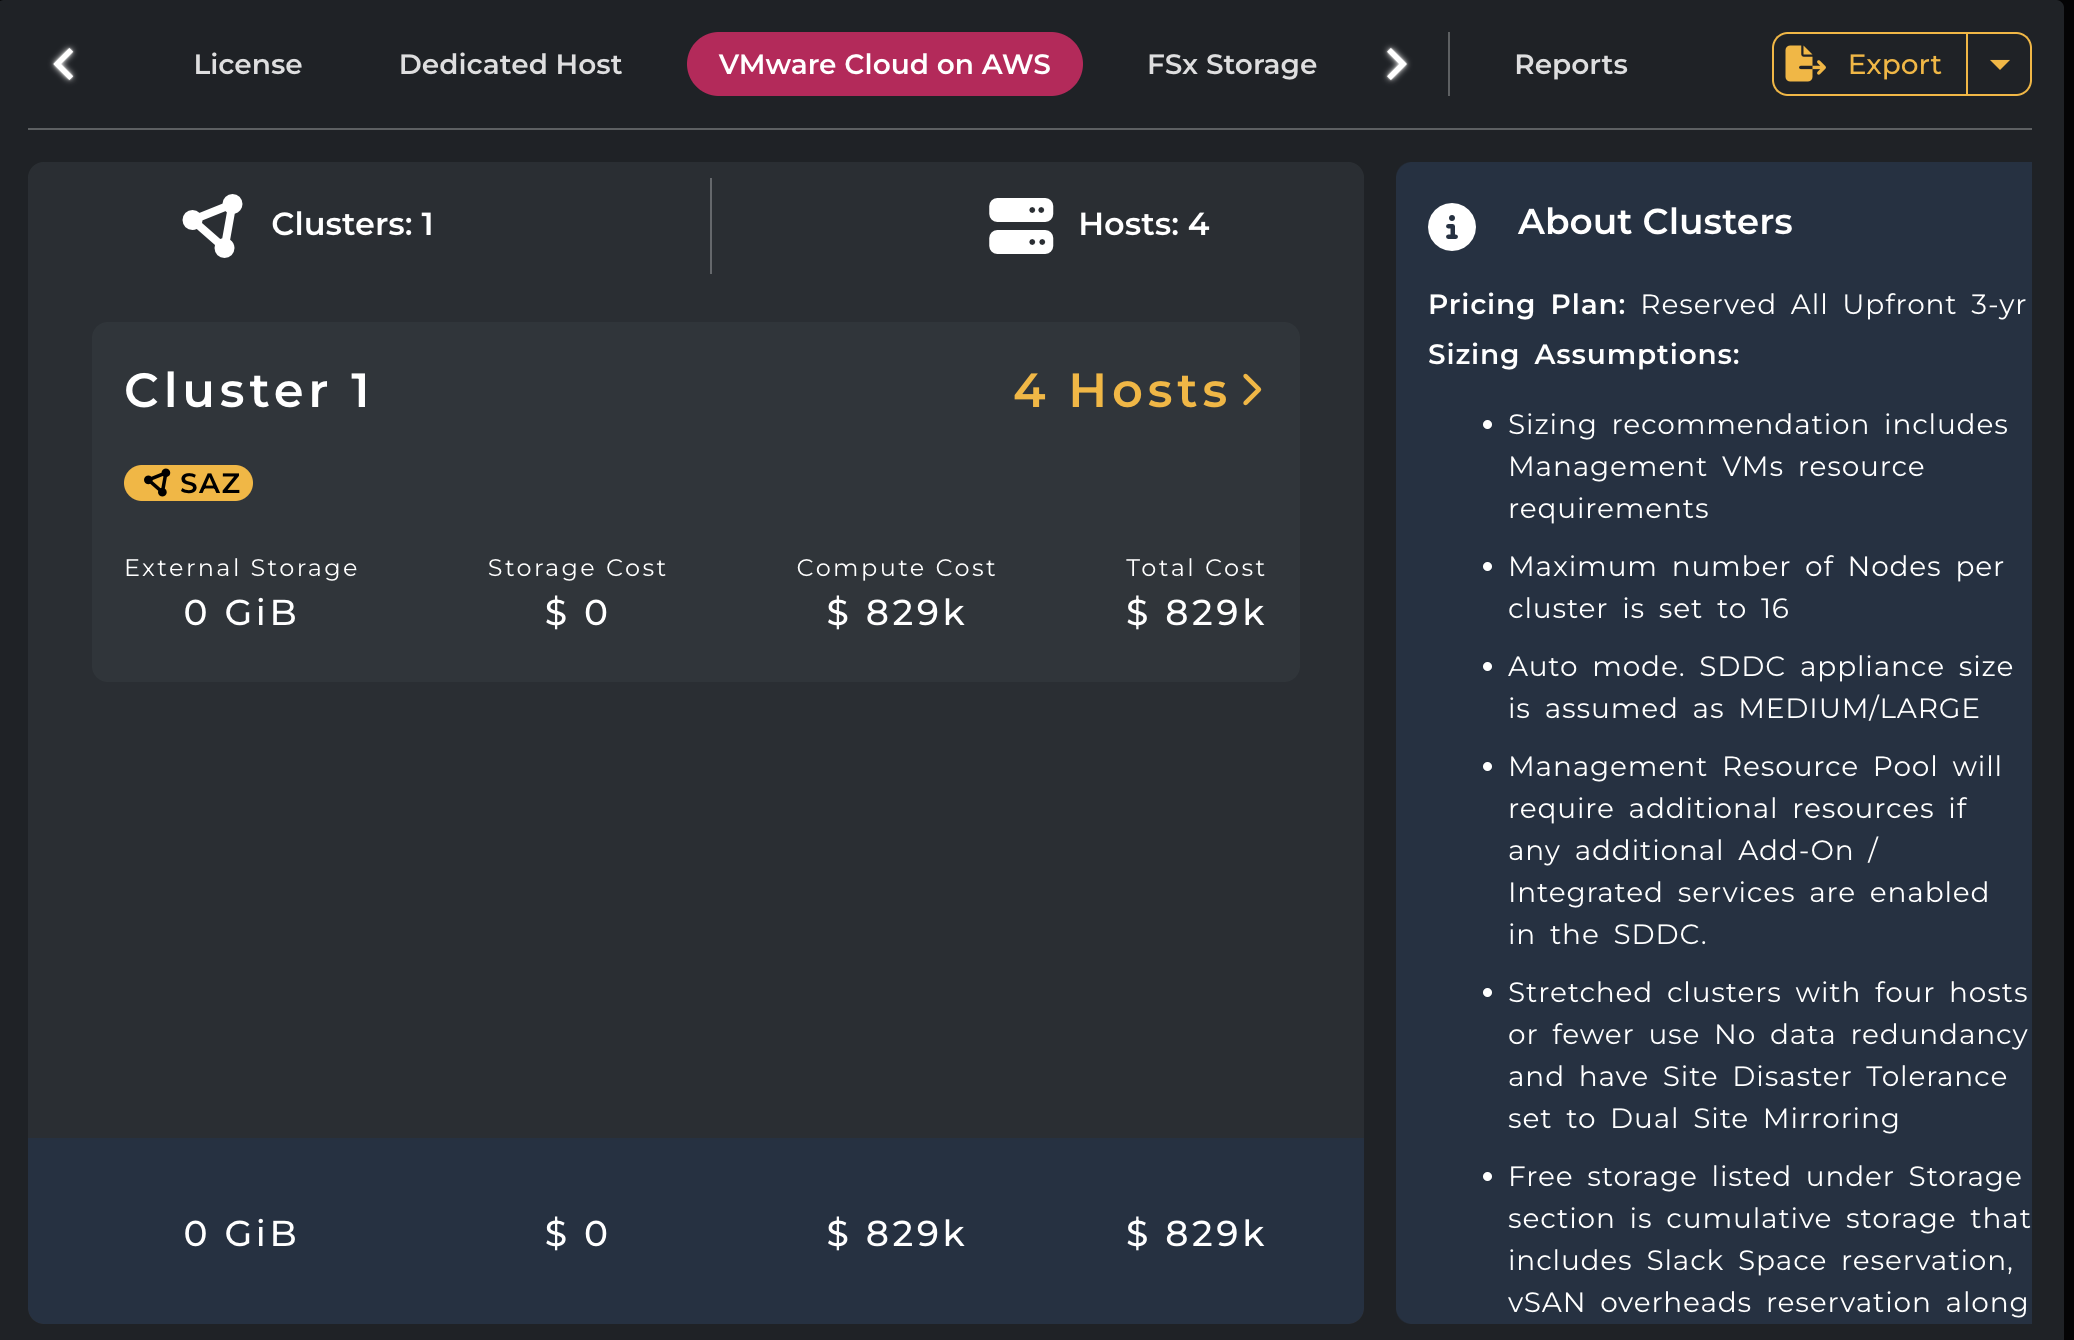Click the right arrow to see more tabs
The image size is (2074, 1340).
1396,64
